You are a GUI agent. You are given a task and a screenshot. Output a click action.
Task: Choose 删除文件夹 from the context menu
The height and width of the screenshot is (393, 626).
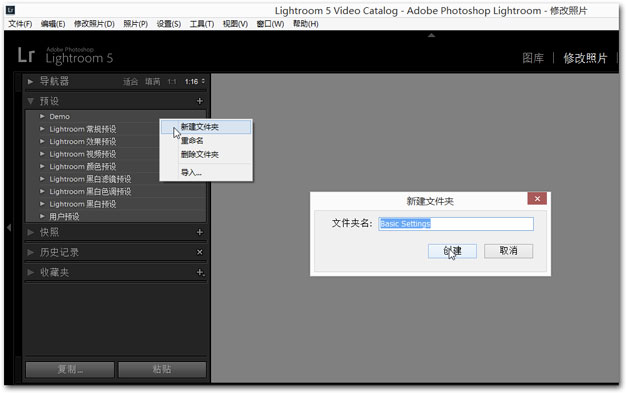[x=206, y=155]
